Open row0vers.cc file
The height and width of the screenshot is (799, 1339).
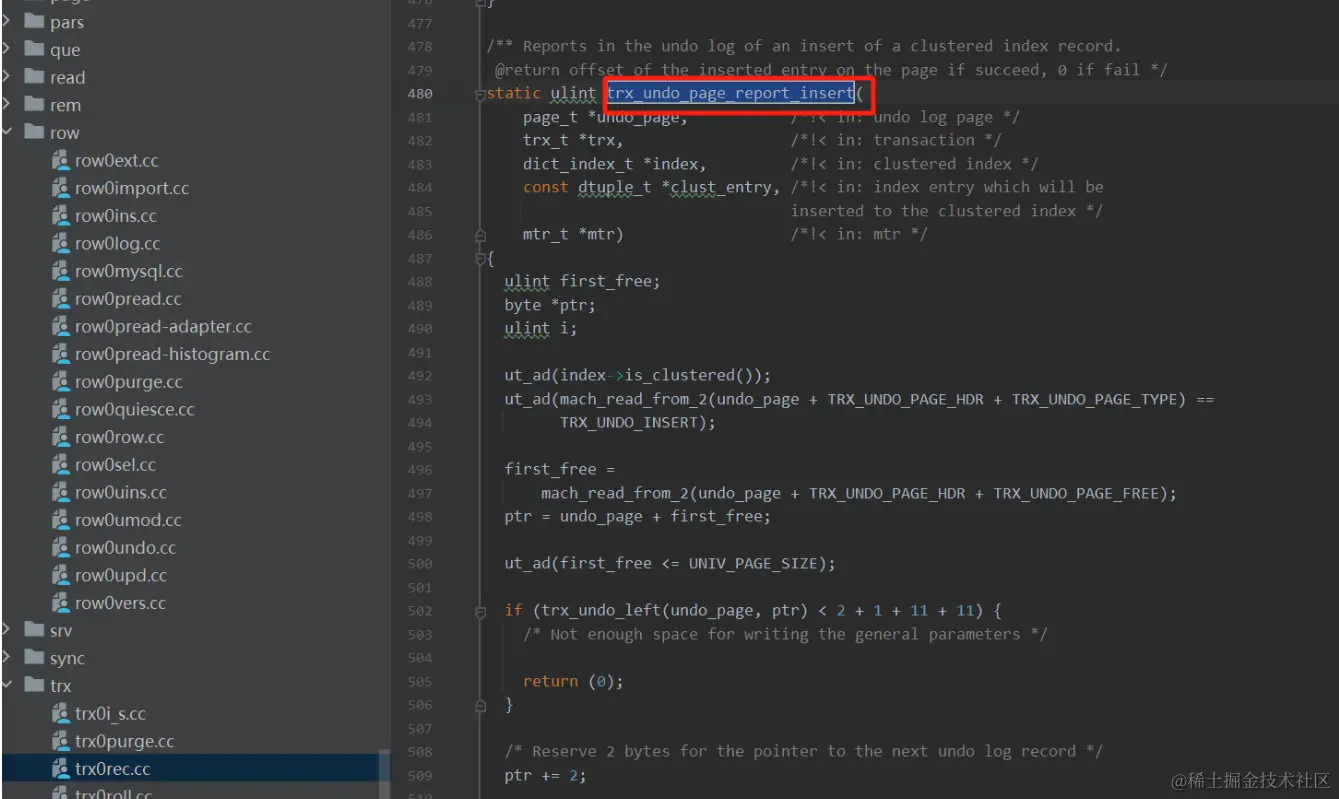[120, 603]
